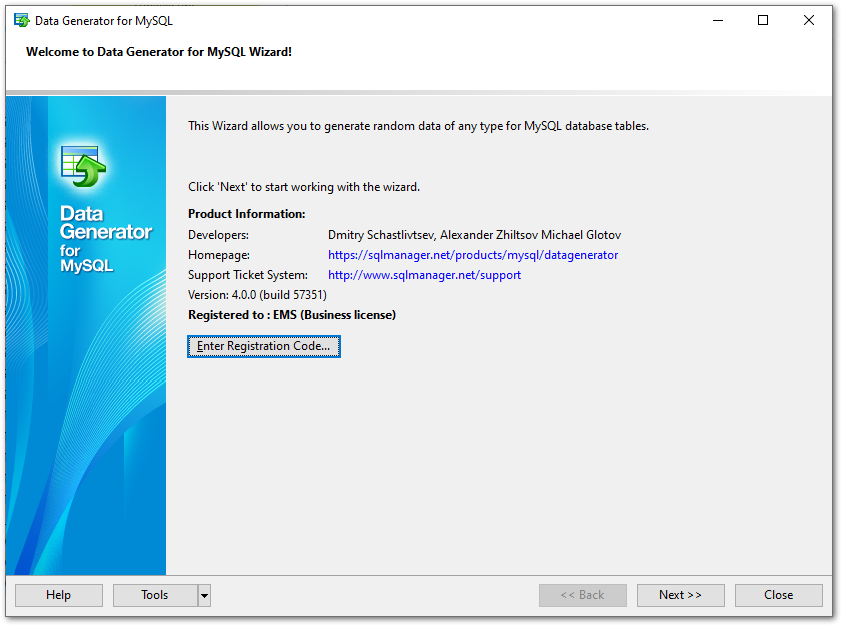The image size is (842, 626).
Task: Click the 'Support Ticket System:' label
Action: (x=248, y=275)
